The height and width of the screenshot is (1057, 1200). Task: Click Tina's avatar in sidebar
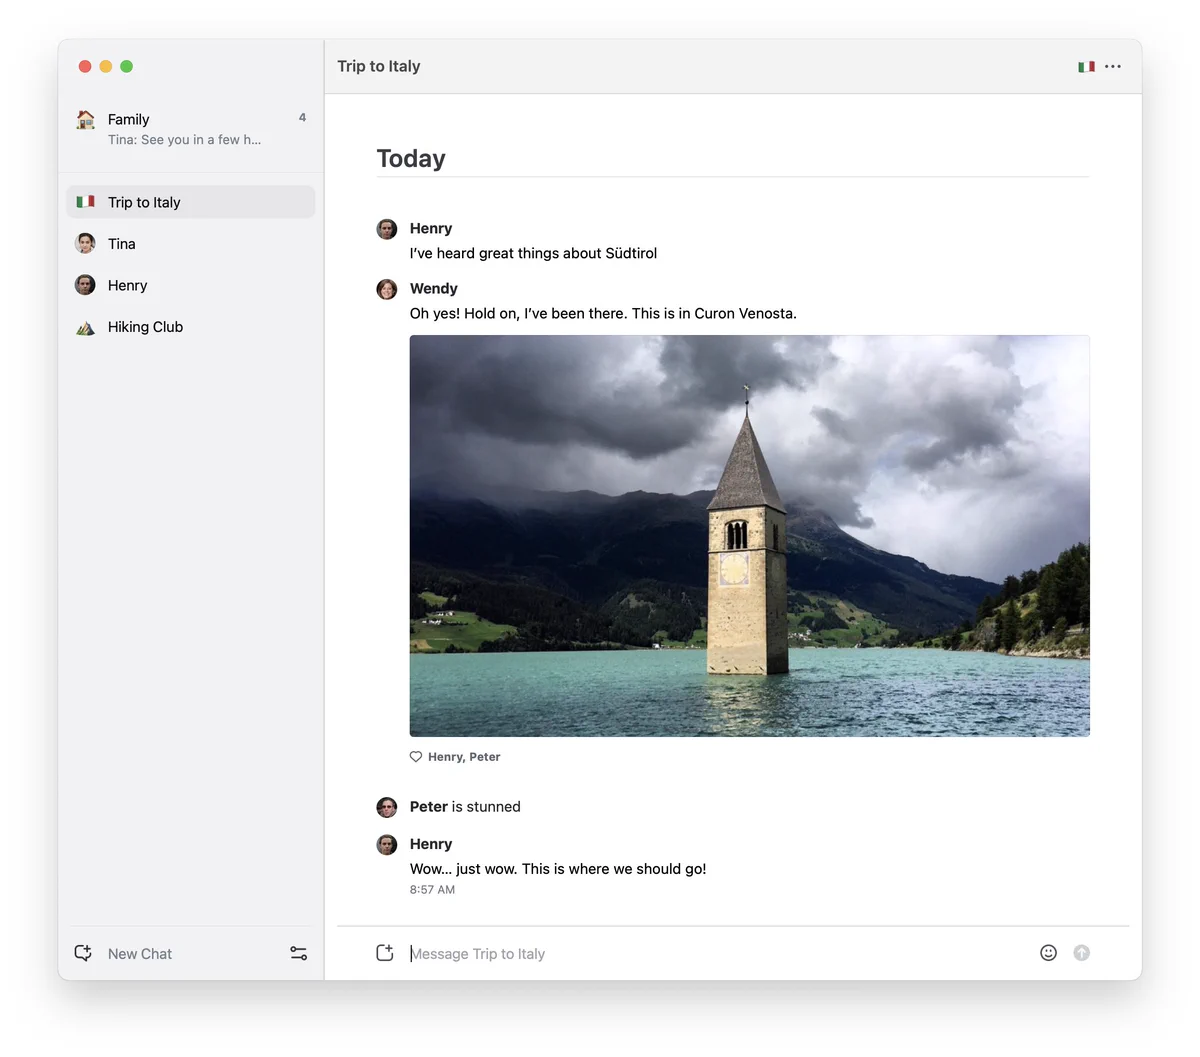point(86,243)
